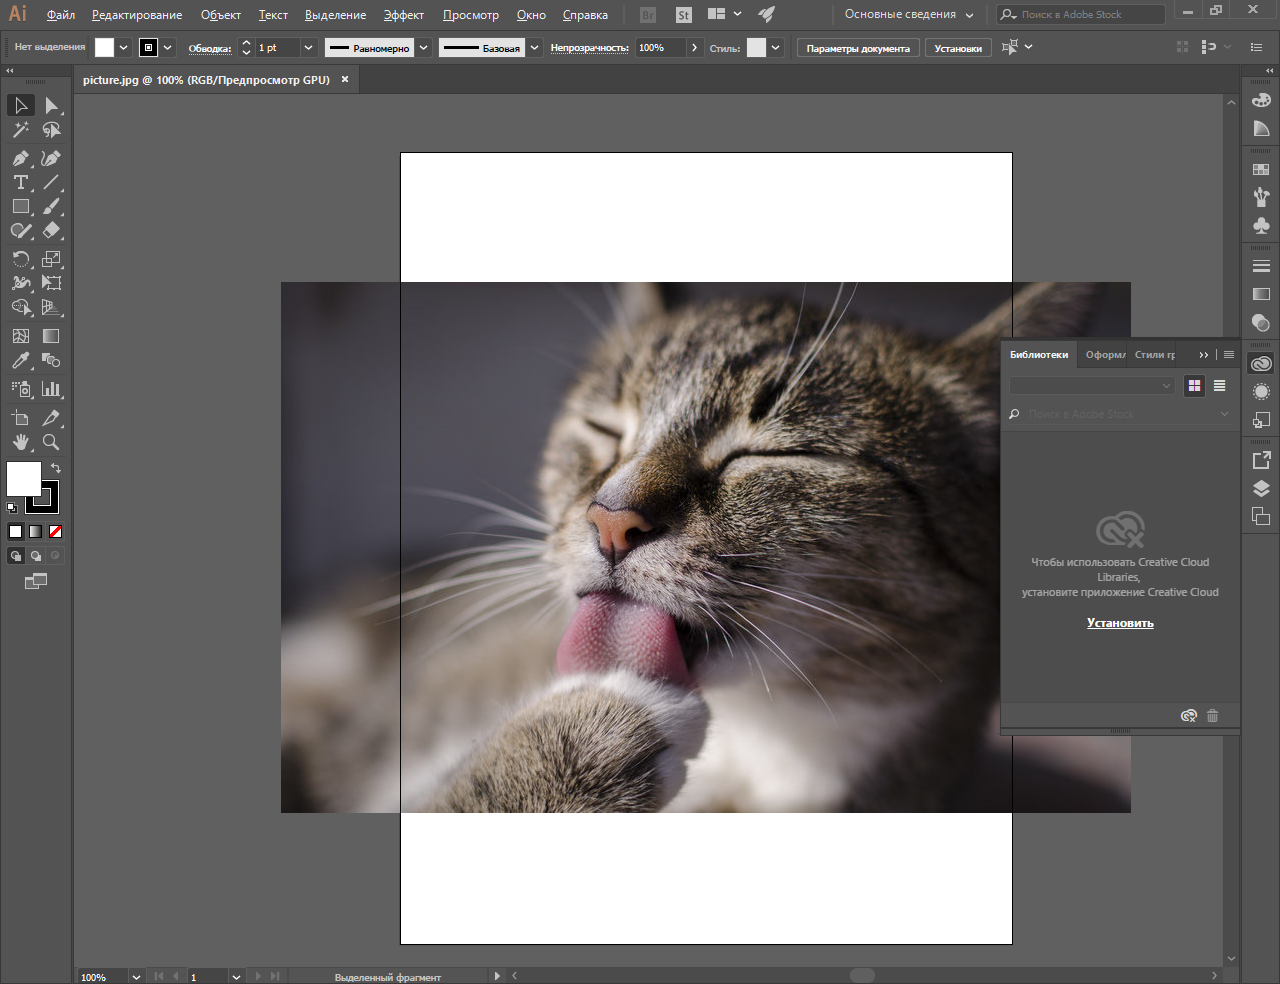Expand the zoom level dropdown at bottom
Viewport: 1280px width, 984px height.
pos(136,976)
